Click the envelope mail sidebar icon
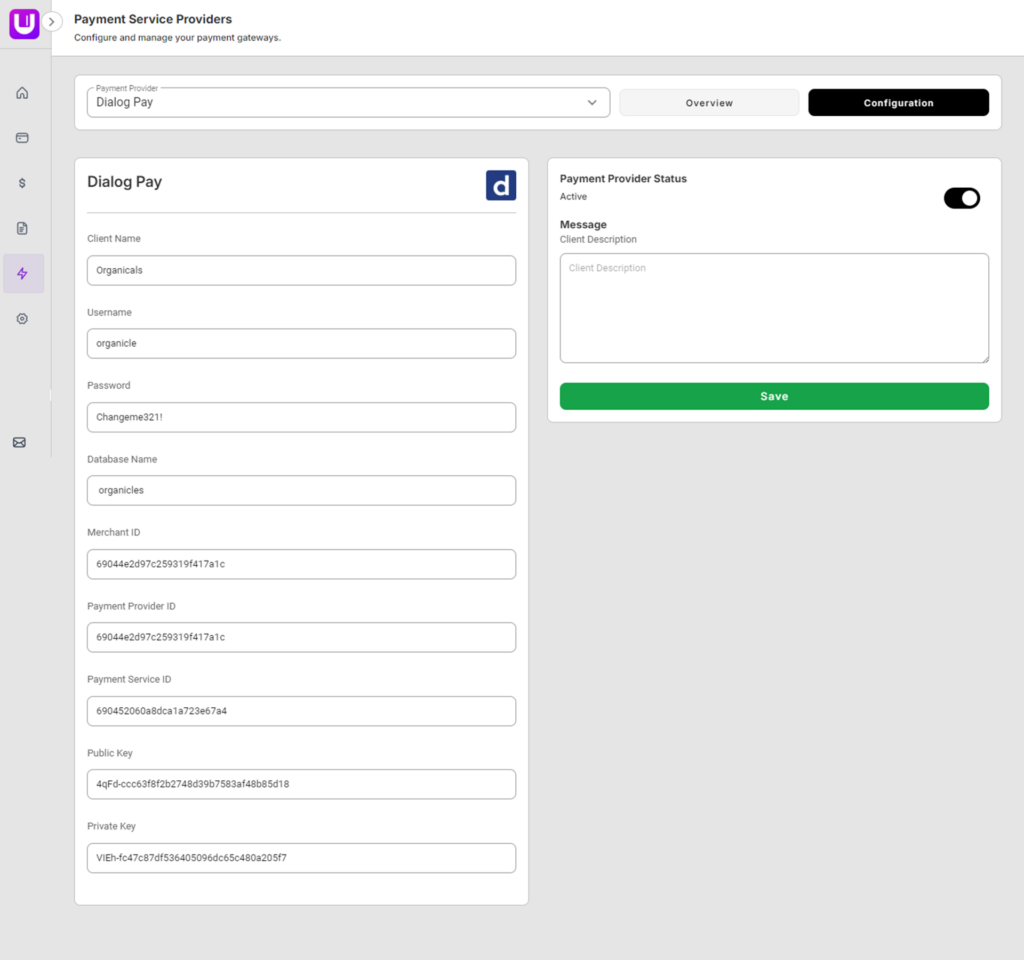The height and width of the screenshot is (960, 1024). pyautogui.click(x=19, y=442)
